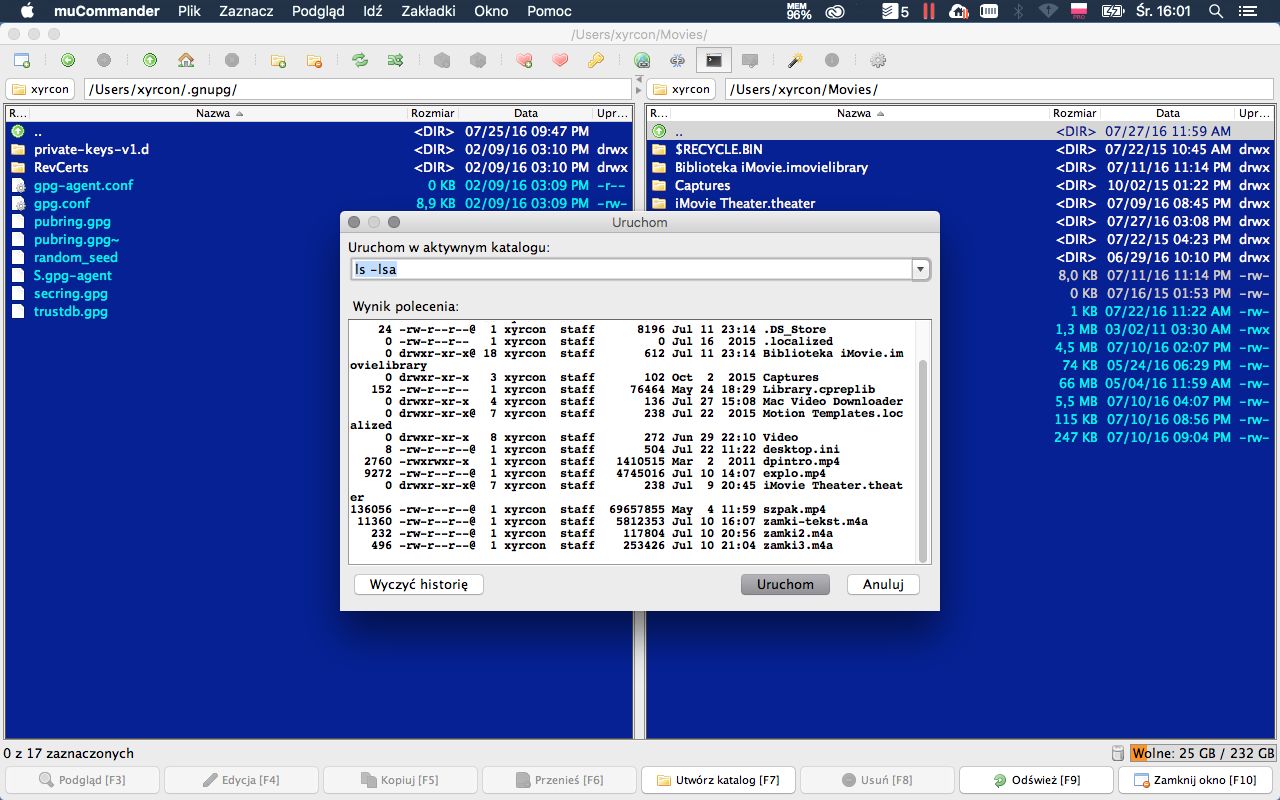The height and width of the screenshot is (800, 1280).
Task: Click Wyczyść historię button
Action: 418,584
